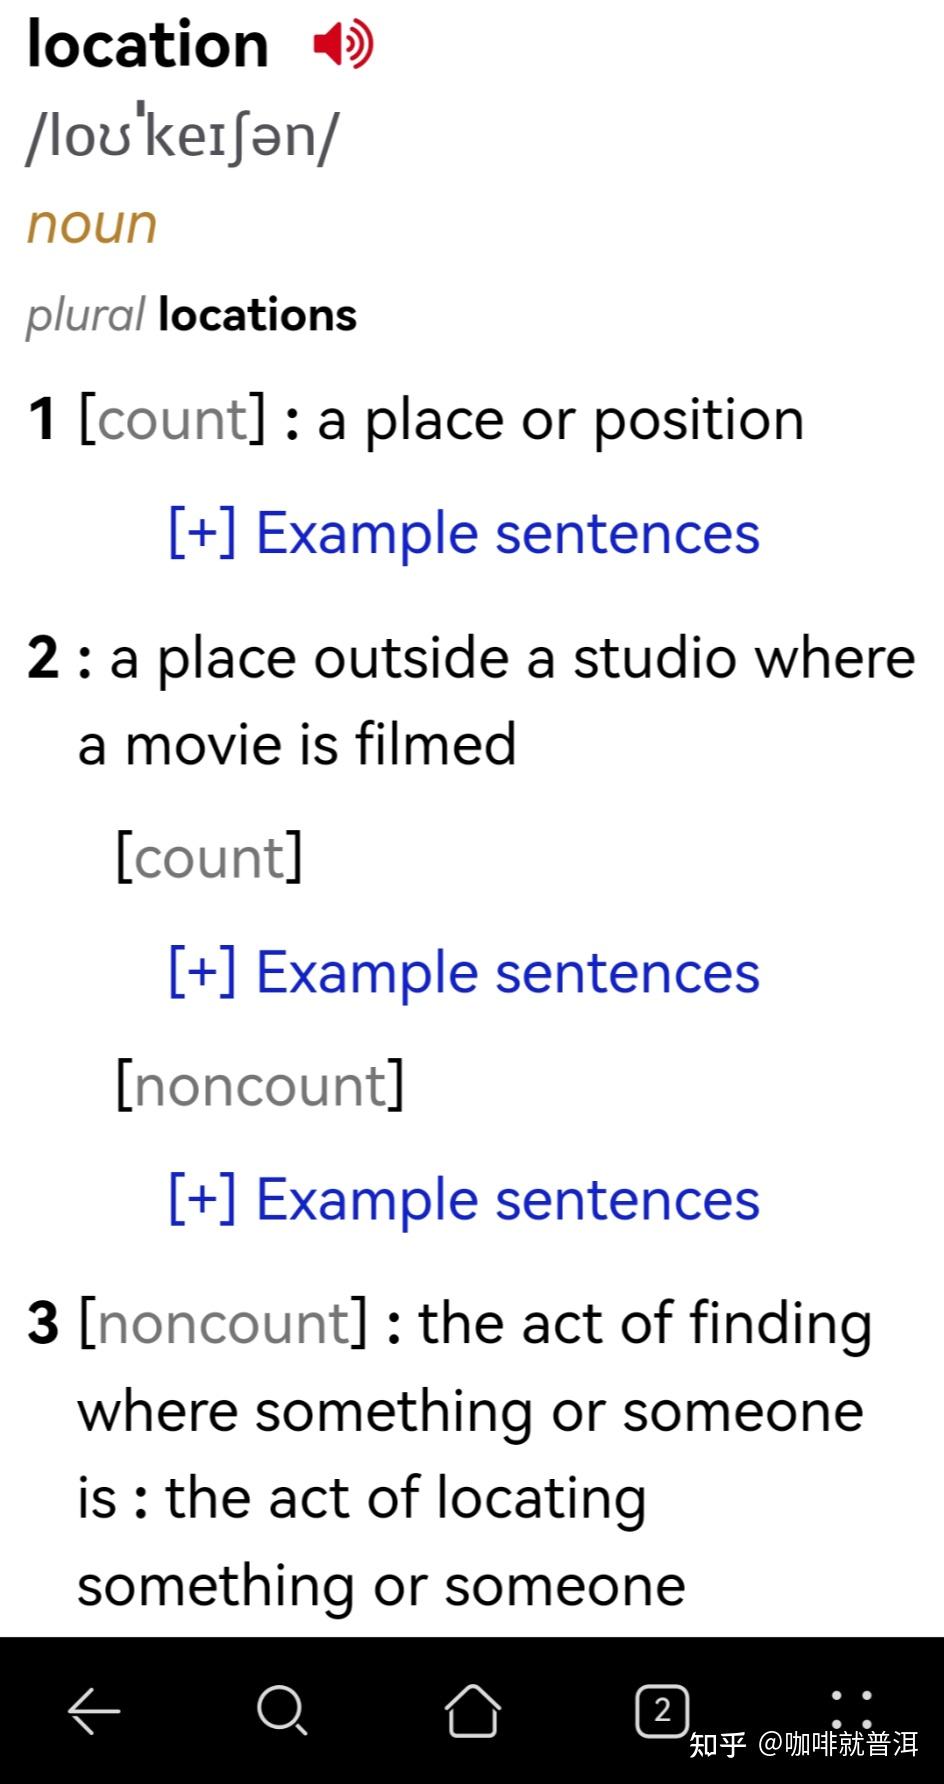Screen dimensions: 944x1784
Task: Tap the back arrow in bottom bar
Action: [94, 1711]
